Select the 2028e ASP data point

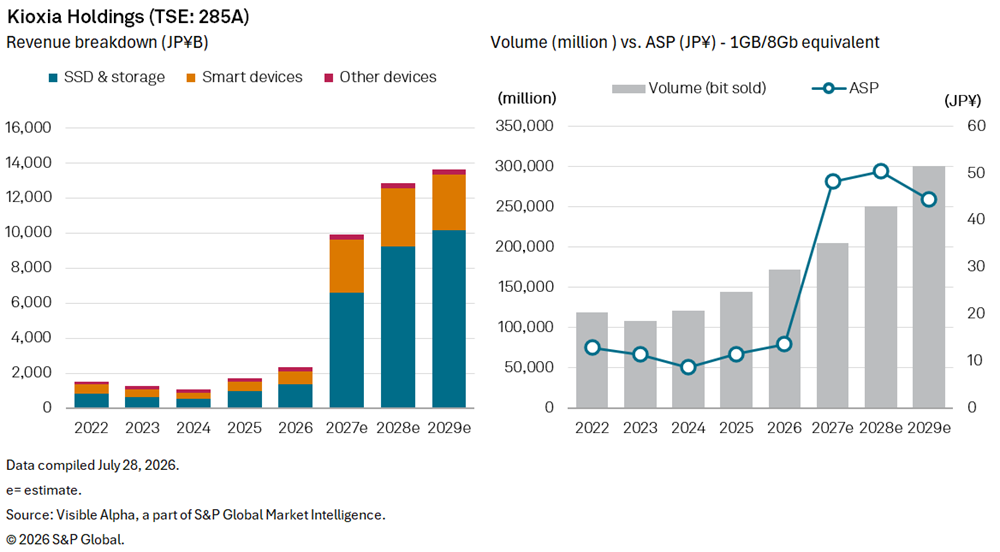(881, 171)
